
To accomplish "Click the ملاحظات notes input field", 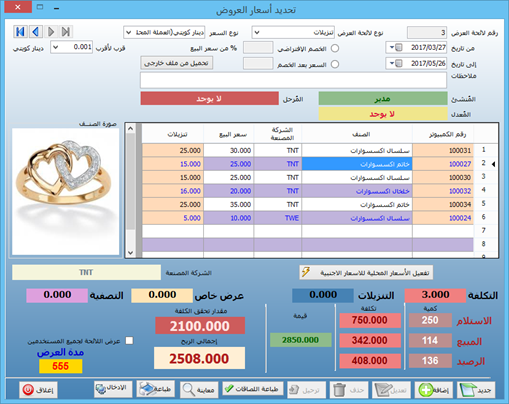I will pyautogui.click(x=293, y=80).
